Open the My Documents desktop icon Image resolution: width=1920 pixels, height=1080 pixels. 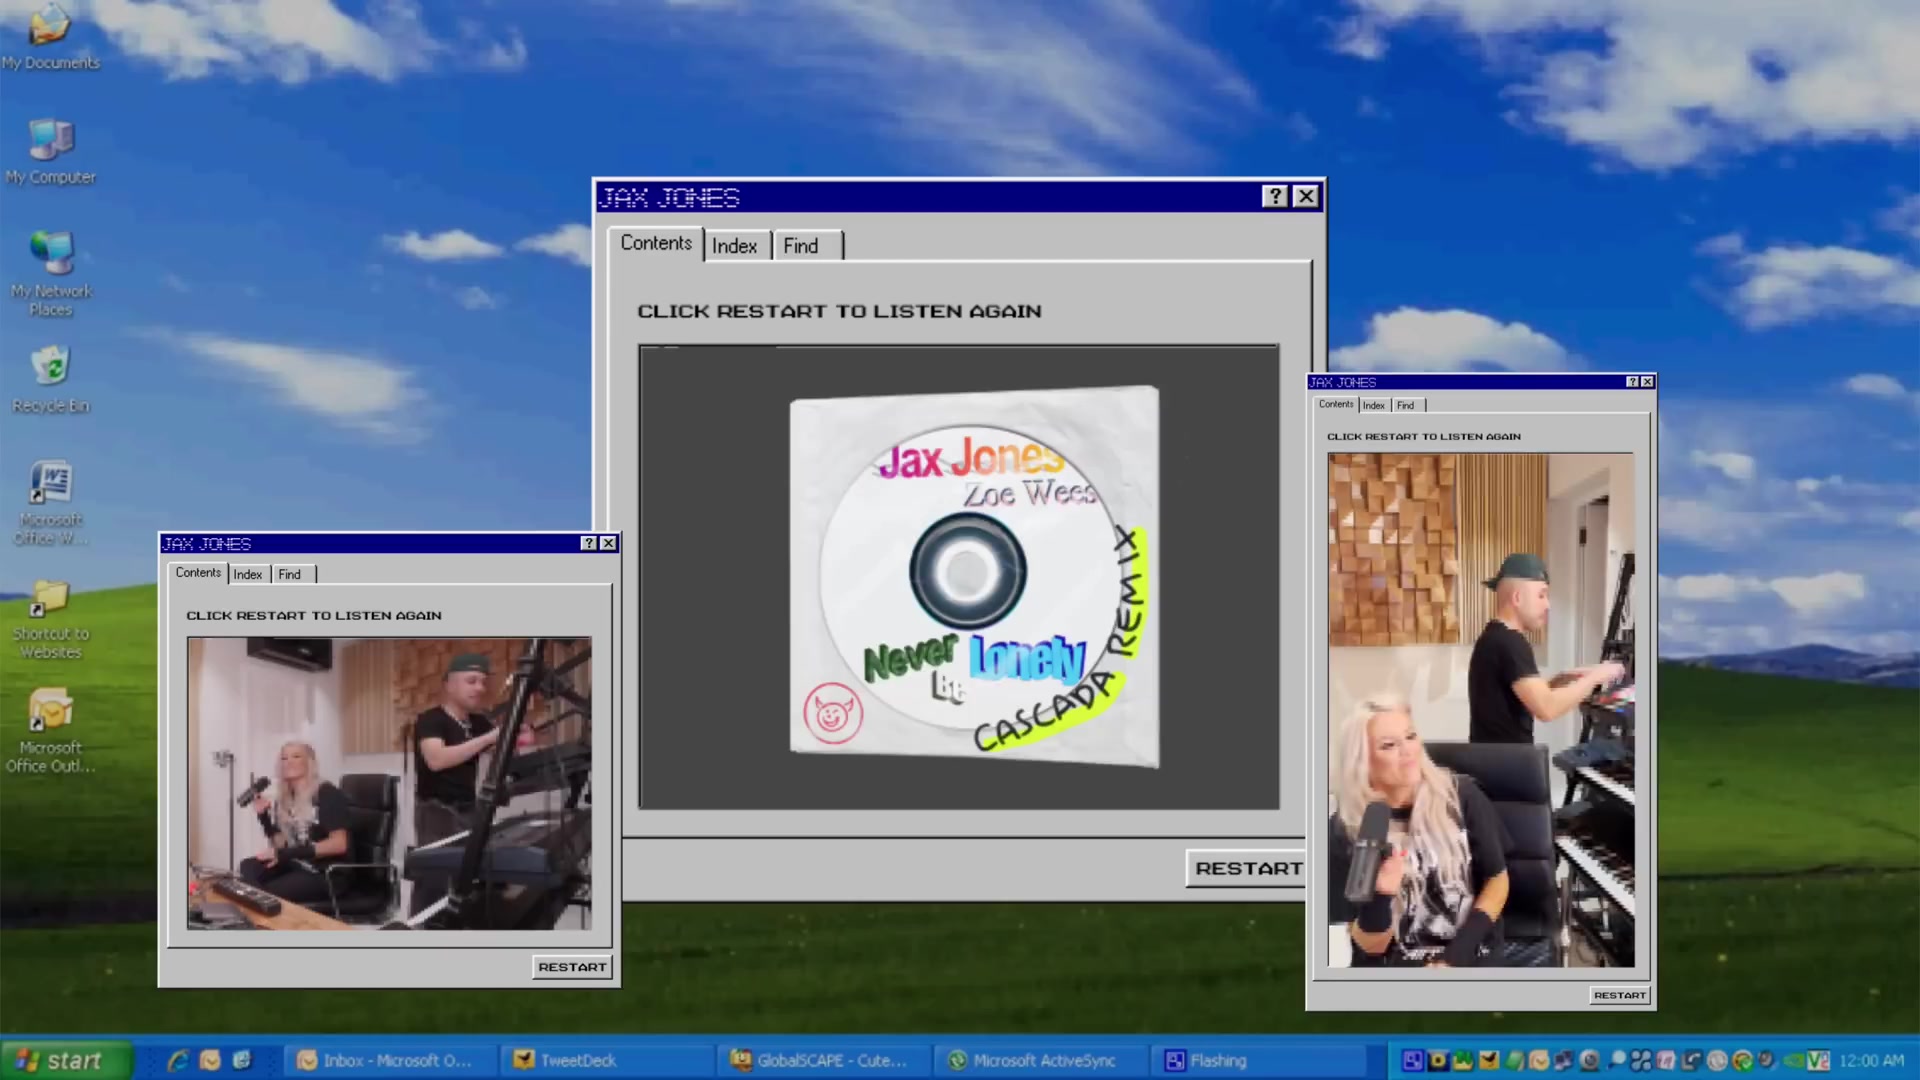(x=50, y=38)
